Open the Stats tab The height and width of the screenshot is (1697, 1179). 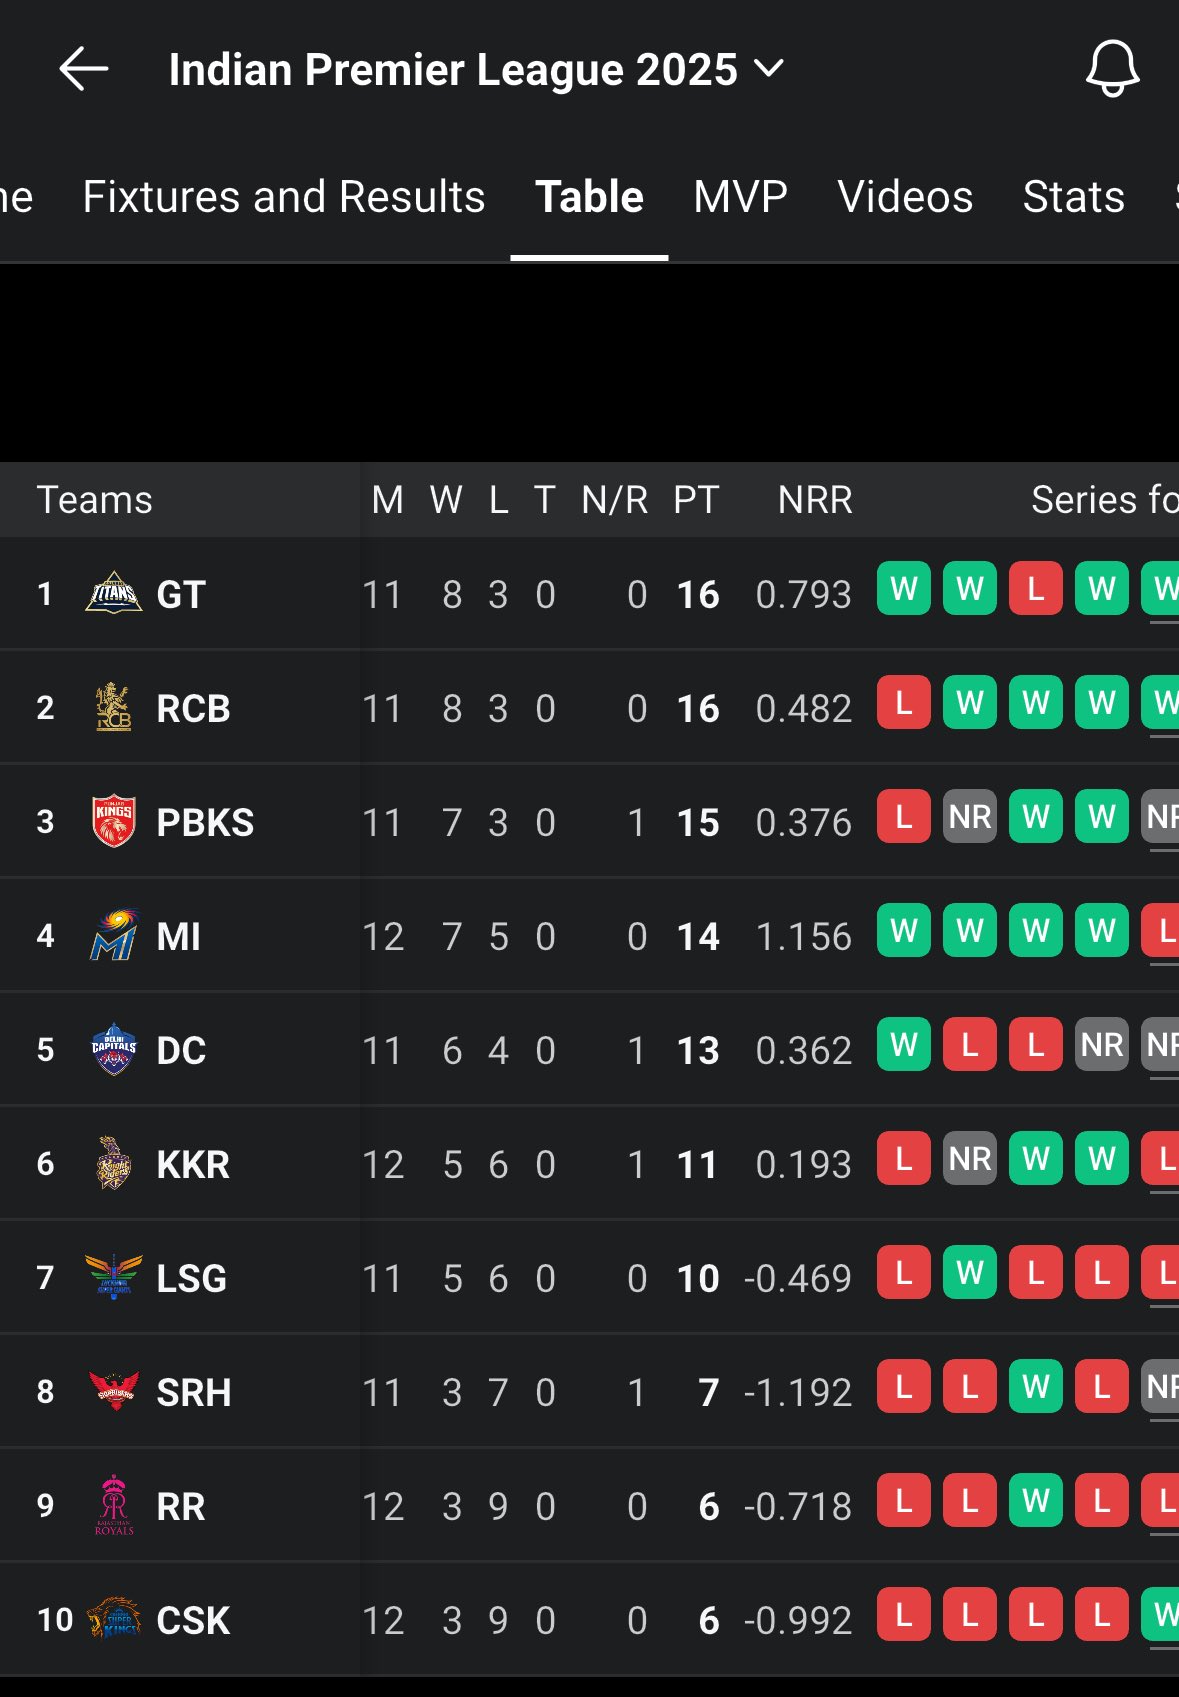(x=1073, y=197)
